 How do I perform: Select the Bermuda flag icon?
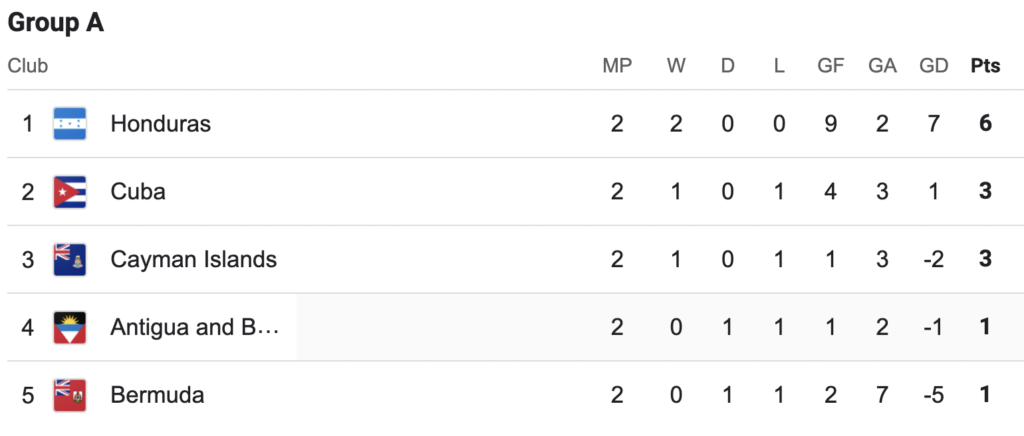tap(70, 396)
